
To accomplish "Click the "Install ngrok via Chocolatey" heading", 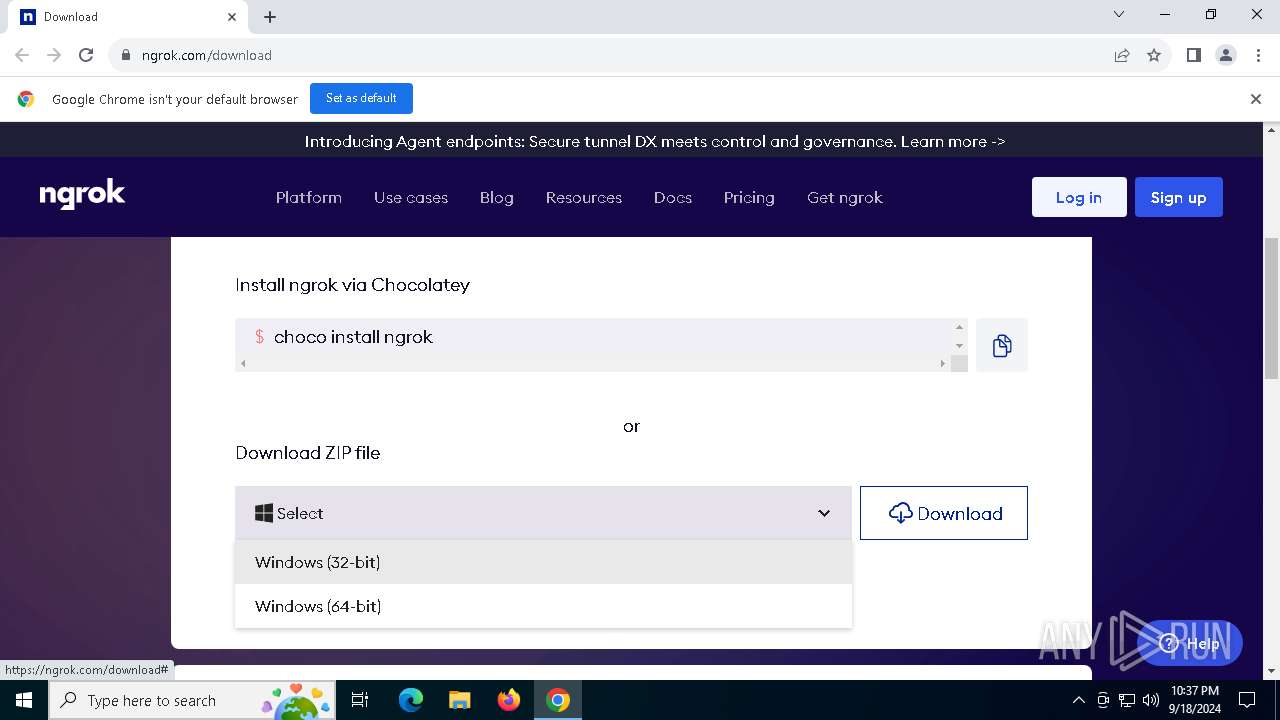I will coord(352,285).
